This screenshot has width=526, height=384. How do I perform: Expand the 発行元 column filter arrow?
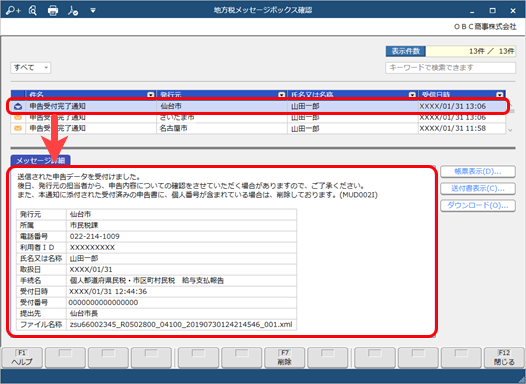coord(281,95)
